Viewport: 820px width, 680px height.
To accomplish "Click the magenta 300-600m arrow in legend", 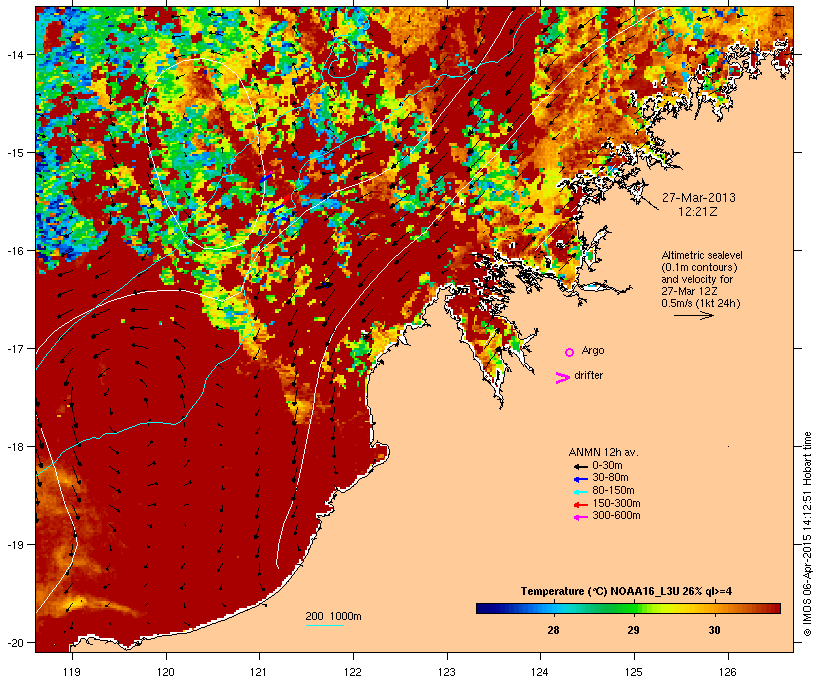I will pos(580,517).
